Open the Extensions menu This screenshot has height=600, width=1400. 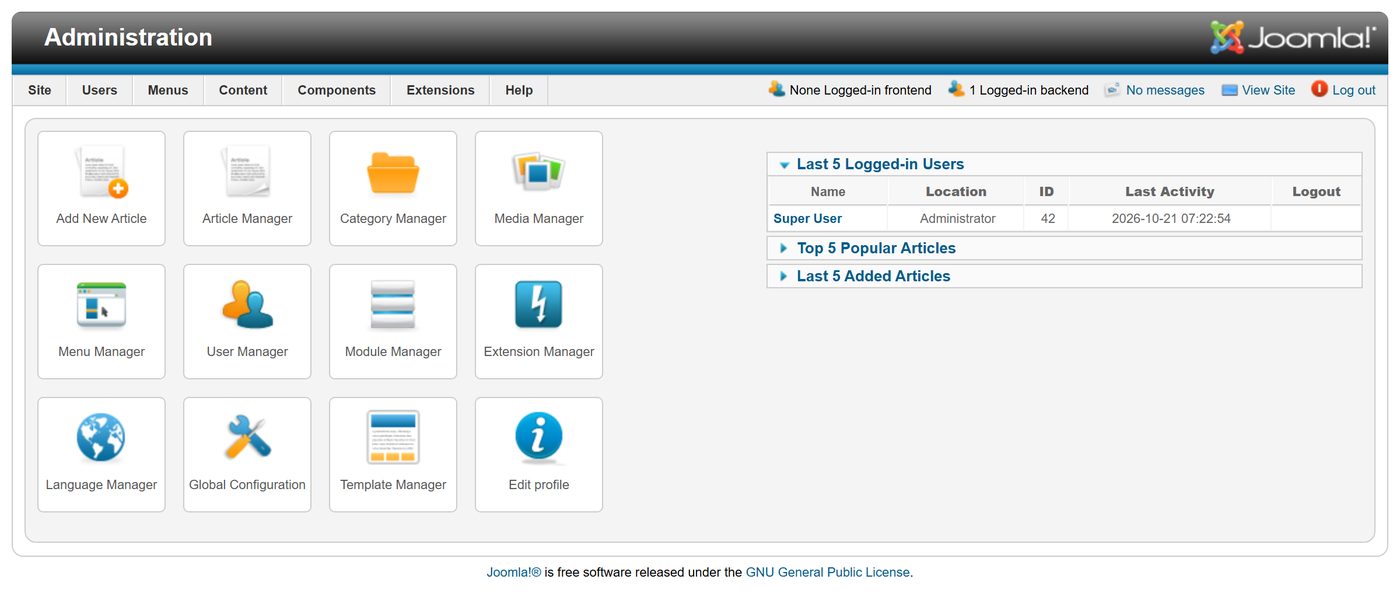(441, 90)
